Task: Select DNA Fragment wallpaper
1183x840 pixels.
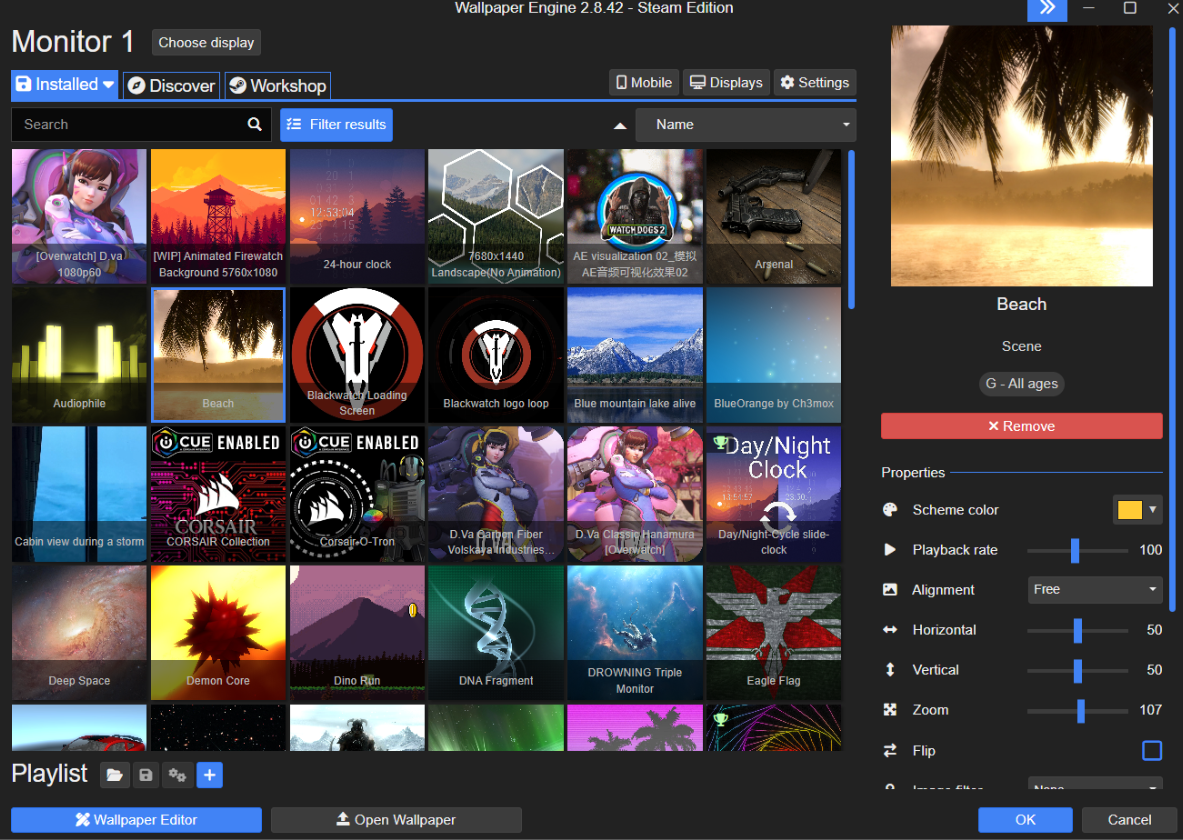Action: click(x=496, y=633)
